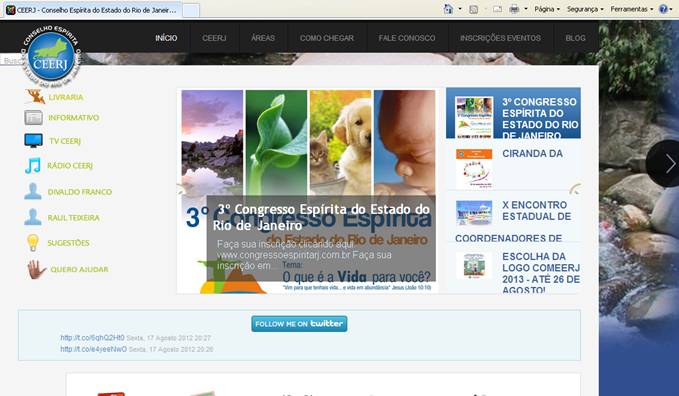This screenshot has height=396, width=679.
Task: Click the Follow Me on Twitter button
Action: click(299, 324)
